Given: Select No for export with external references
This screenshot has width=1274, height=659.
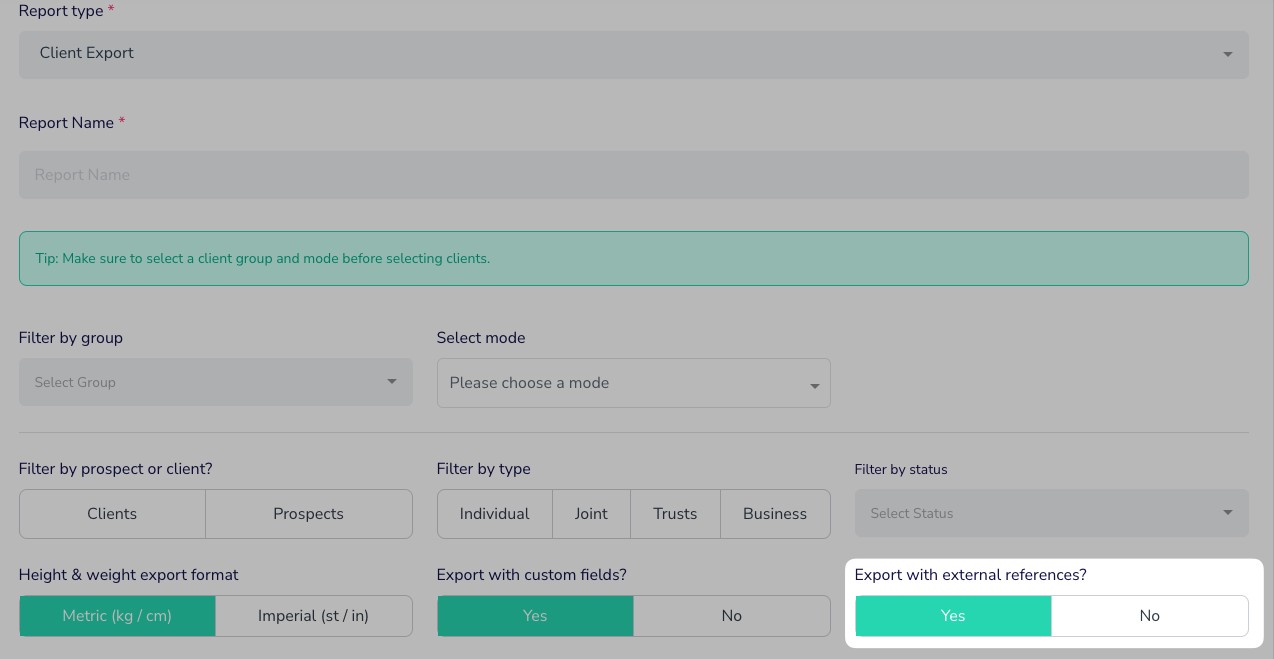Looking at the screenshot, I should point(1149,616).
